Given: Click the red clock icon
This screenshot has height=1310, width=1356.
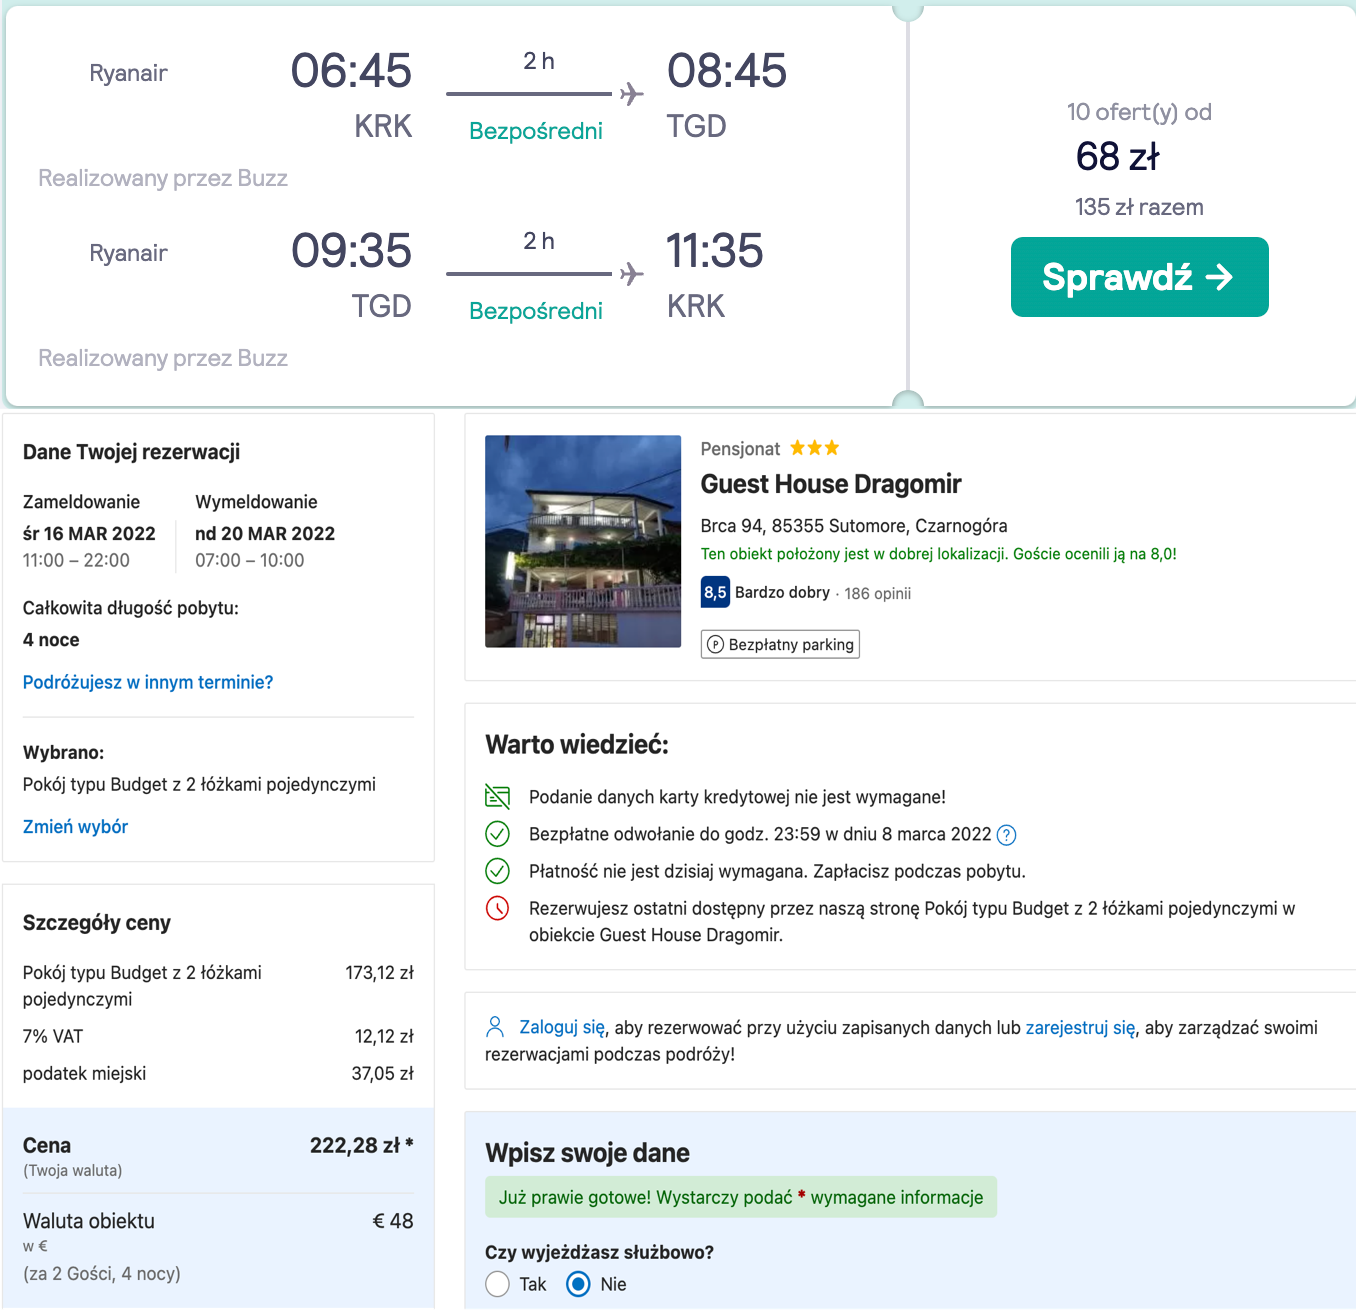Looking at the screenshot, I should click(497, 908).
